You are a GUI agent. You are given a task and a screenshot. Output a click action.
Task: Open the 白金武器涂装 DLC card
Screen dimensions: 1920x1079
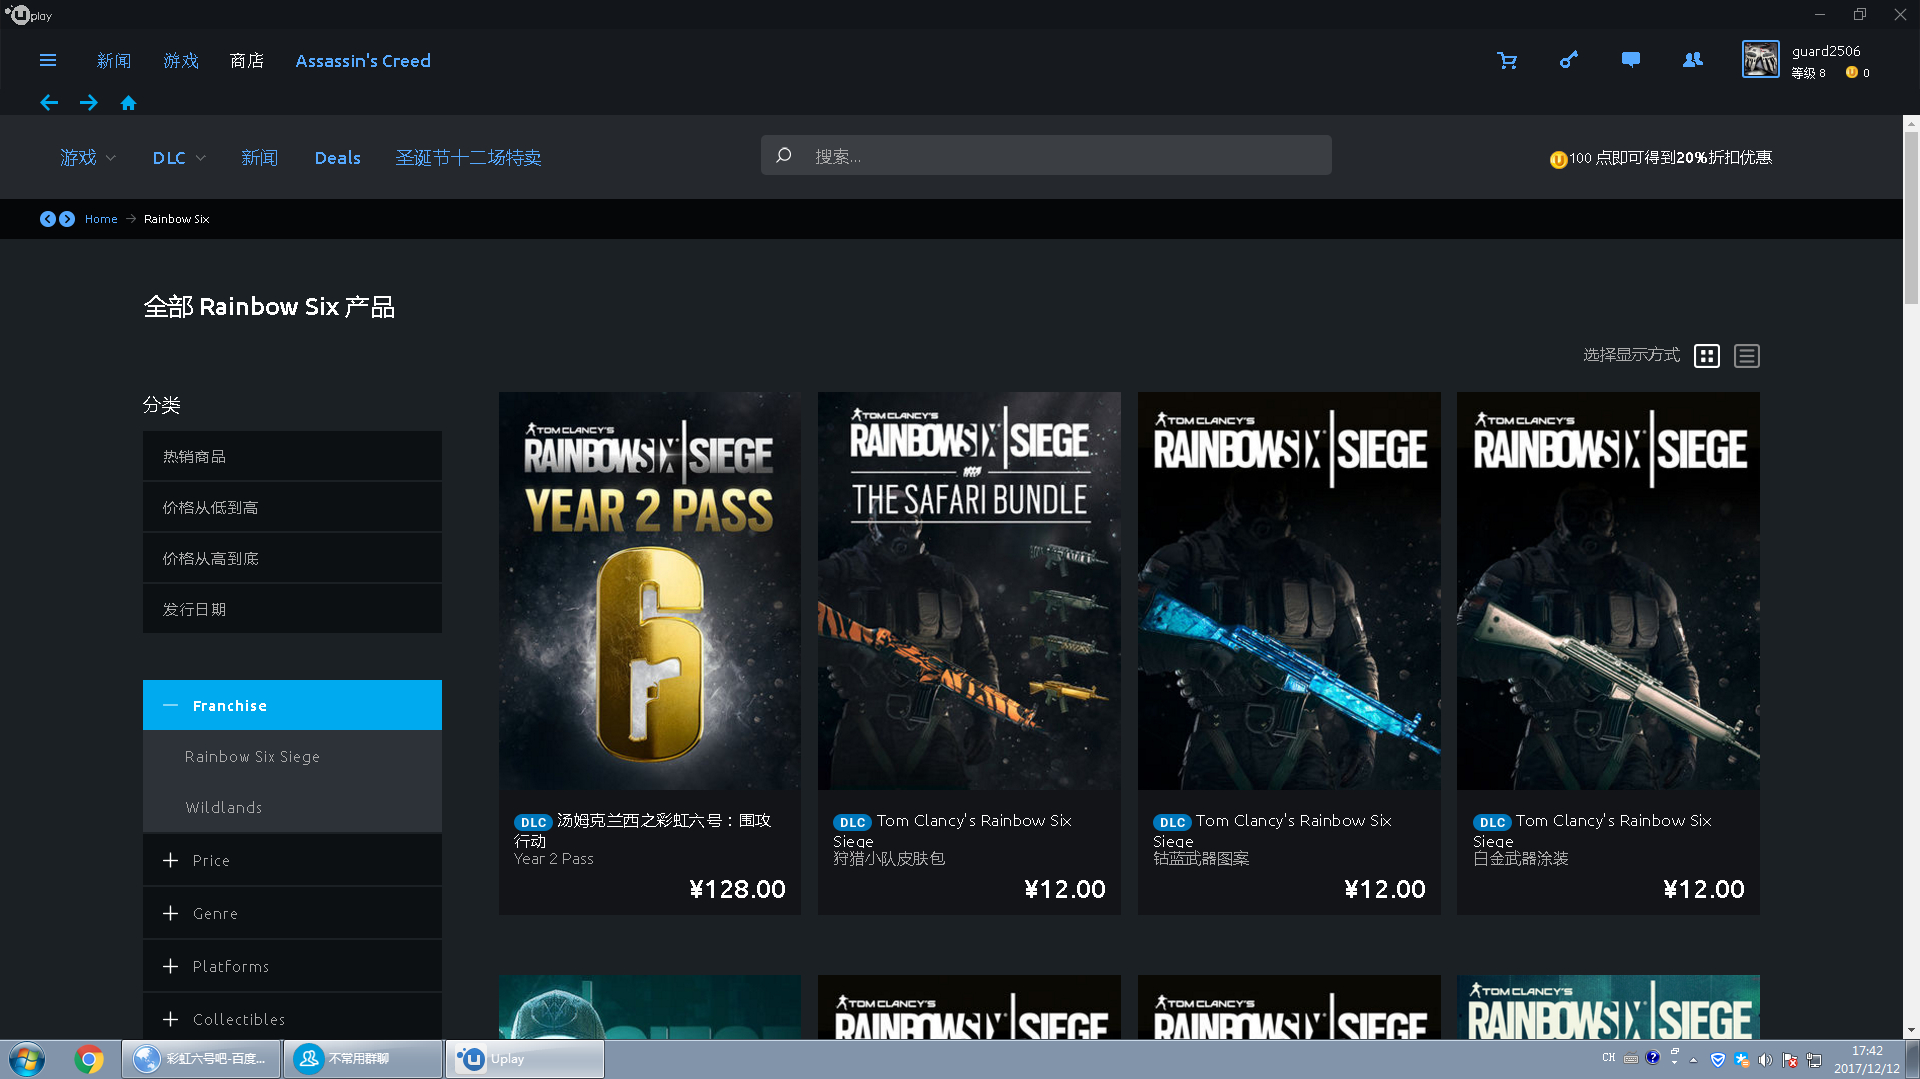coord(1608,653)
